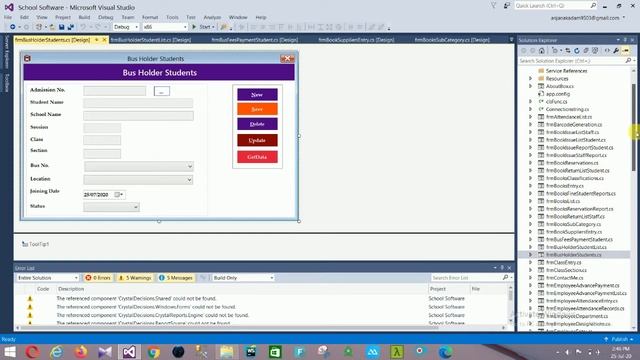Click Solution Explorer vertical scrollbar
Image resolution: width=640 pixels, height=360 pixels.
[633, 127]
